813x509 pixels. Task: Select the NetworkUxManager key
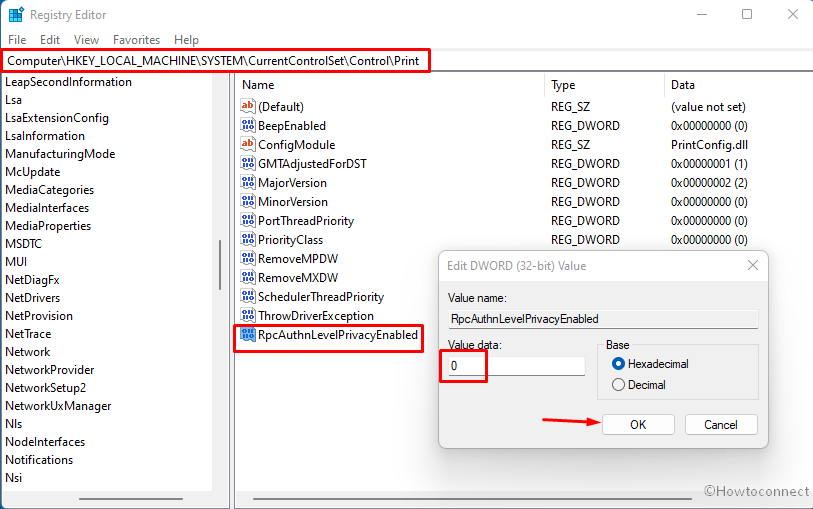[x=58, y=406]
